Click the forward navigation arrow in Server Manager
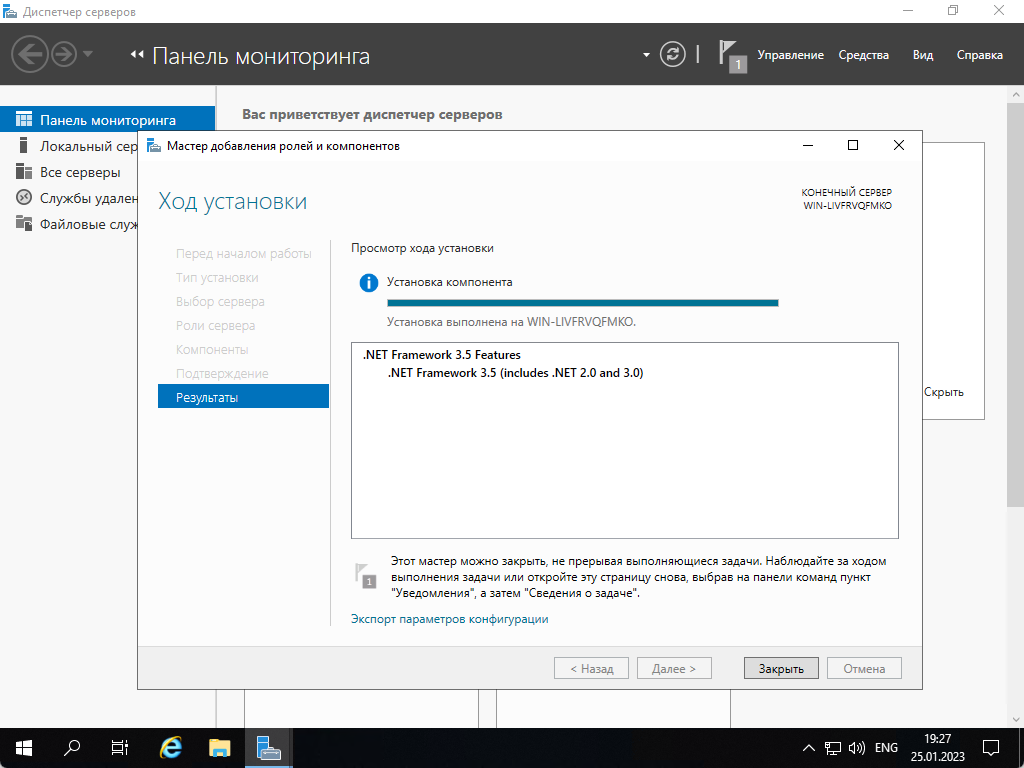Screen dimensions: 1024x768 click(64, 54)
